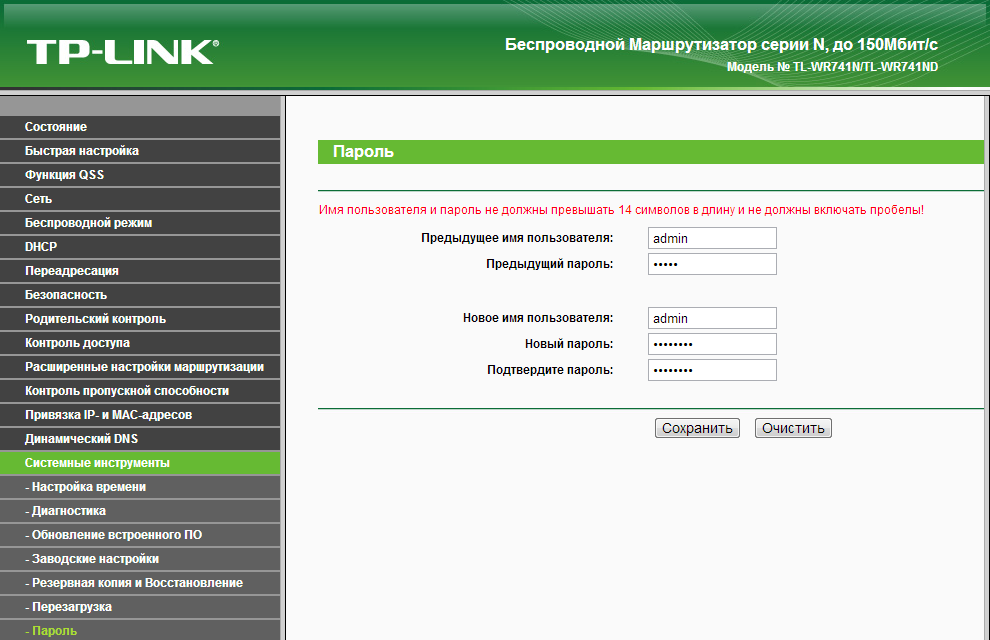The width and height of the screenshot is (990, 640).
Task: Open Родительский контроль section
Action: 140,319
